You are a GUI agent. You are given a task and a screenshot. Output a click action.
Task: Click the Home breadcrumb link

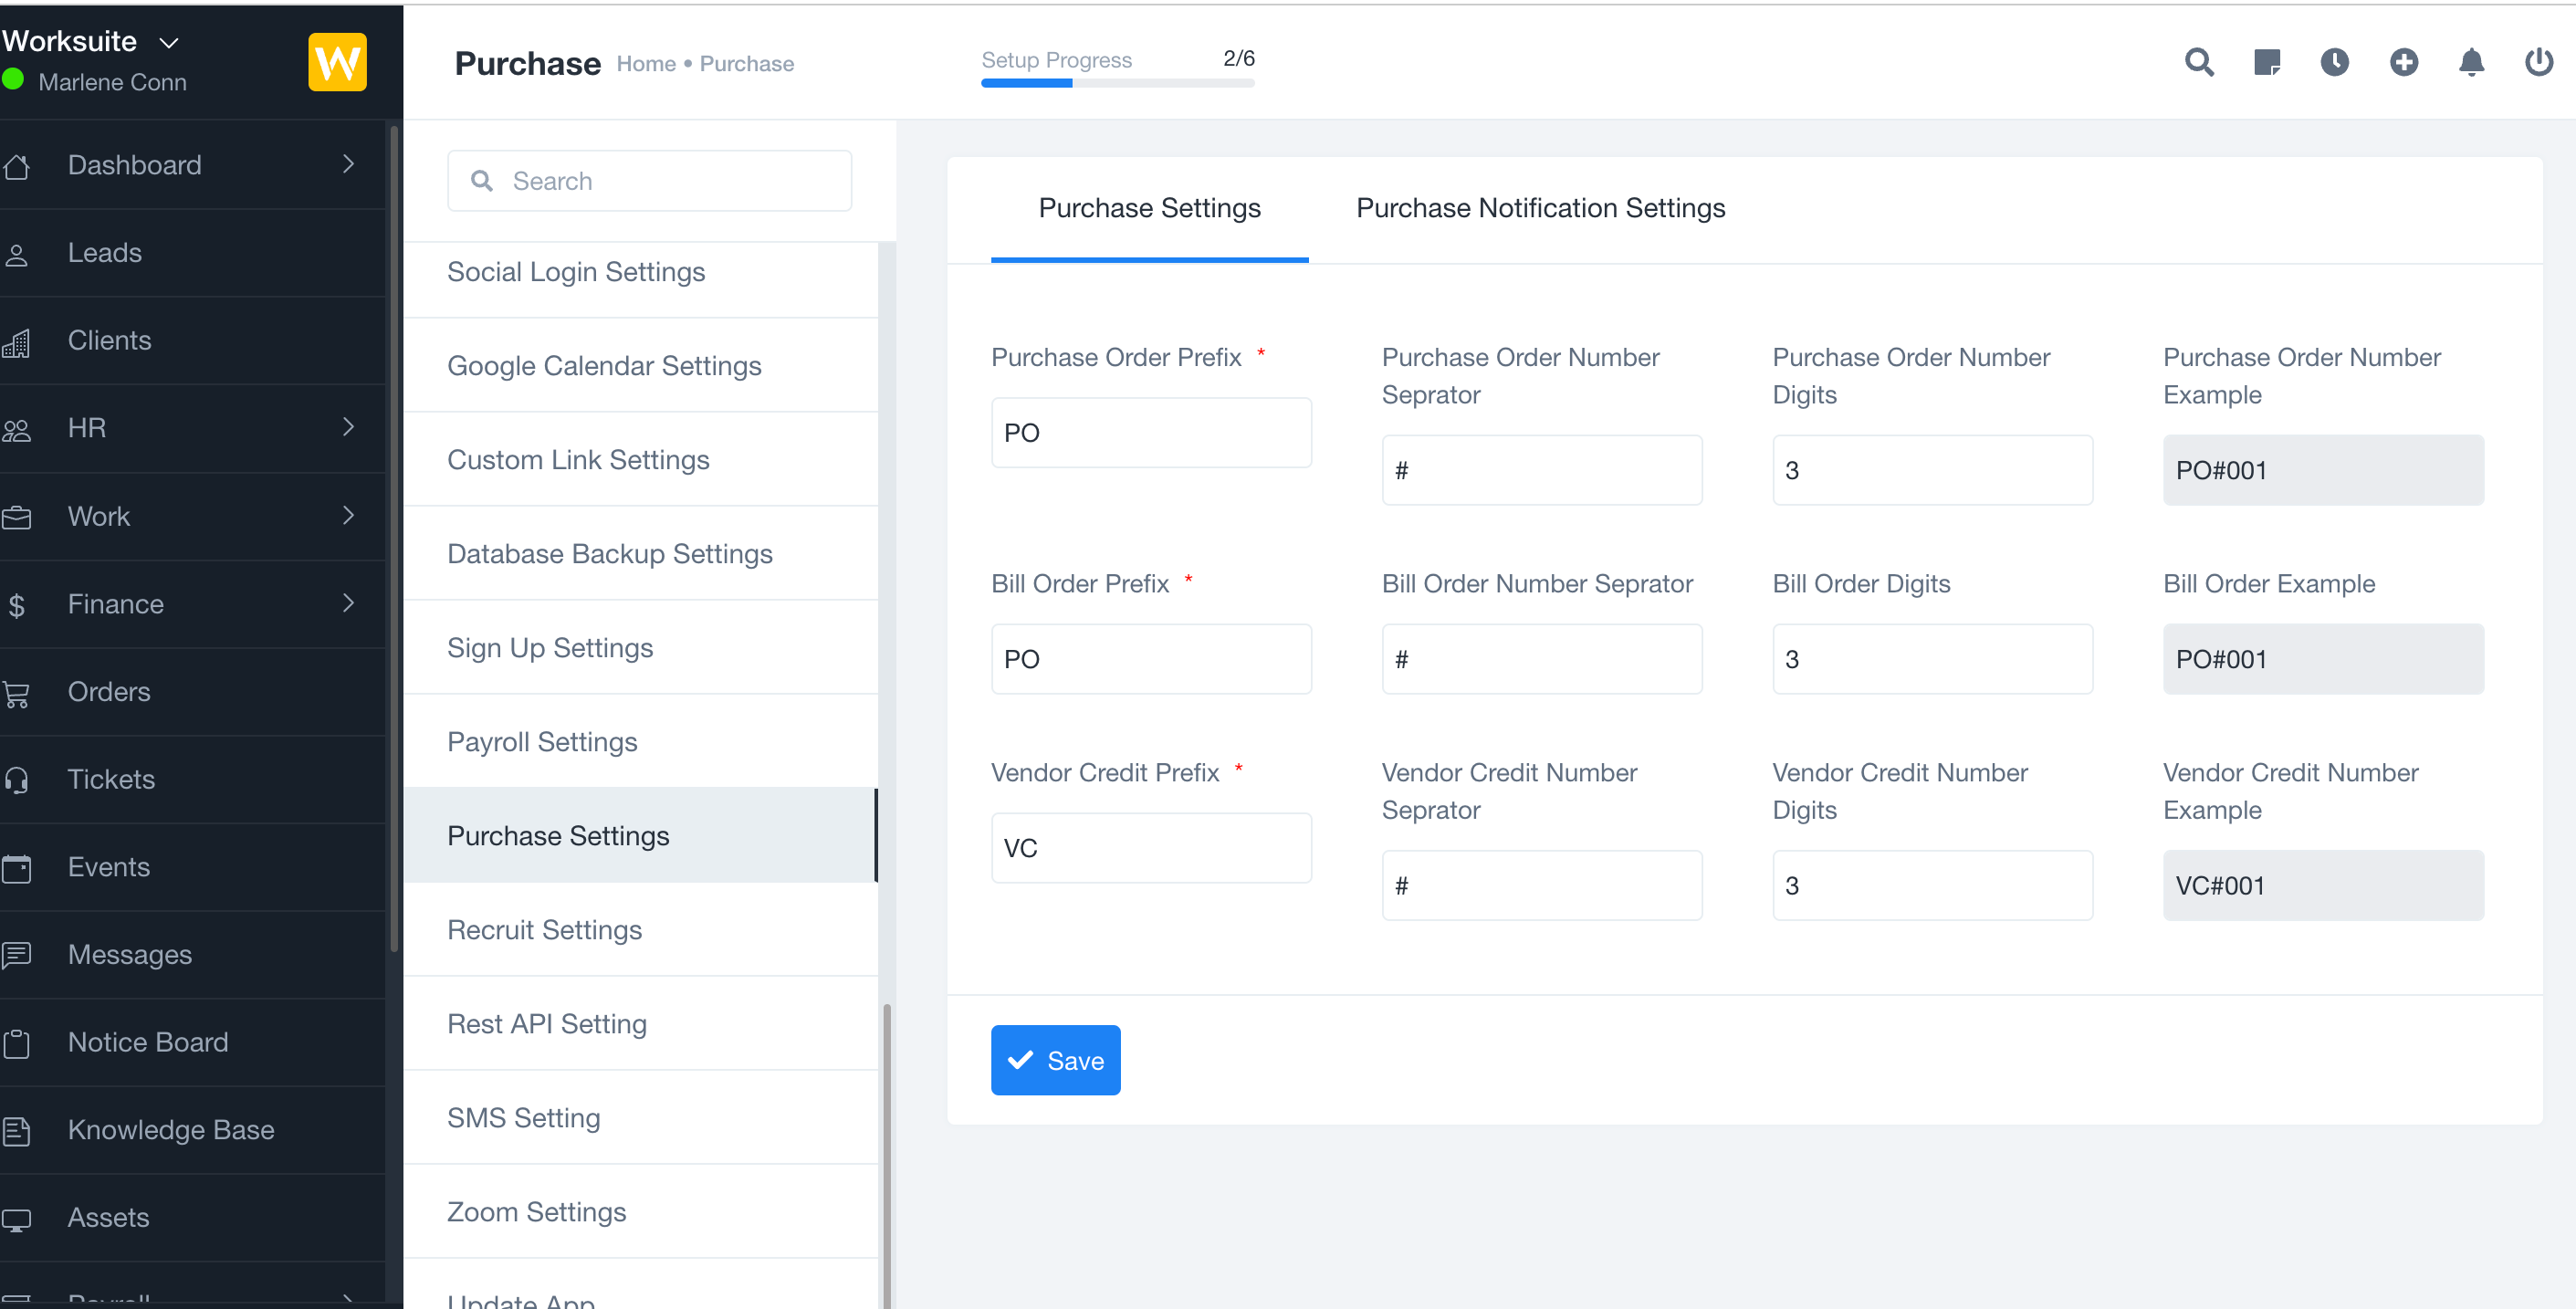coord(645,63)
